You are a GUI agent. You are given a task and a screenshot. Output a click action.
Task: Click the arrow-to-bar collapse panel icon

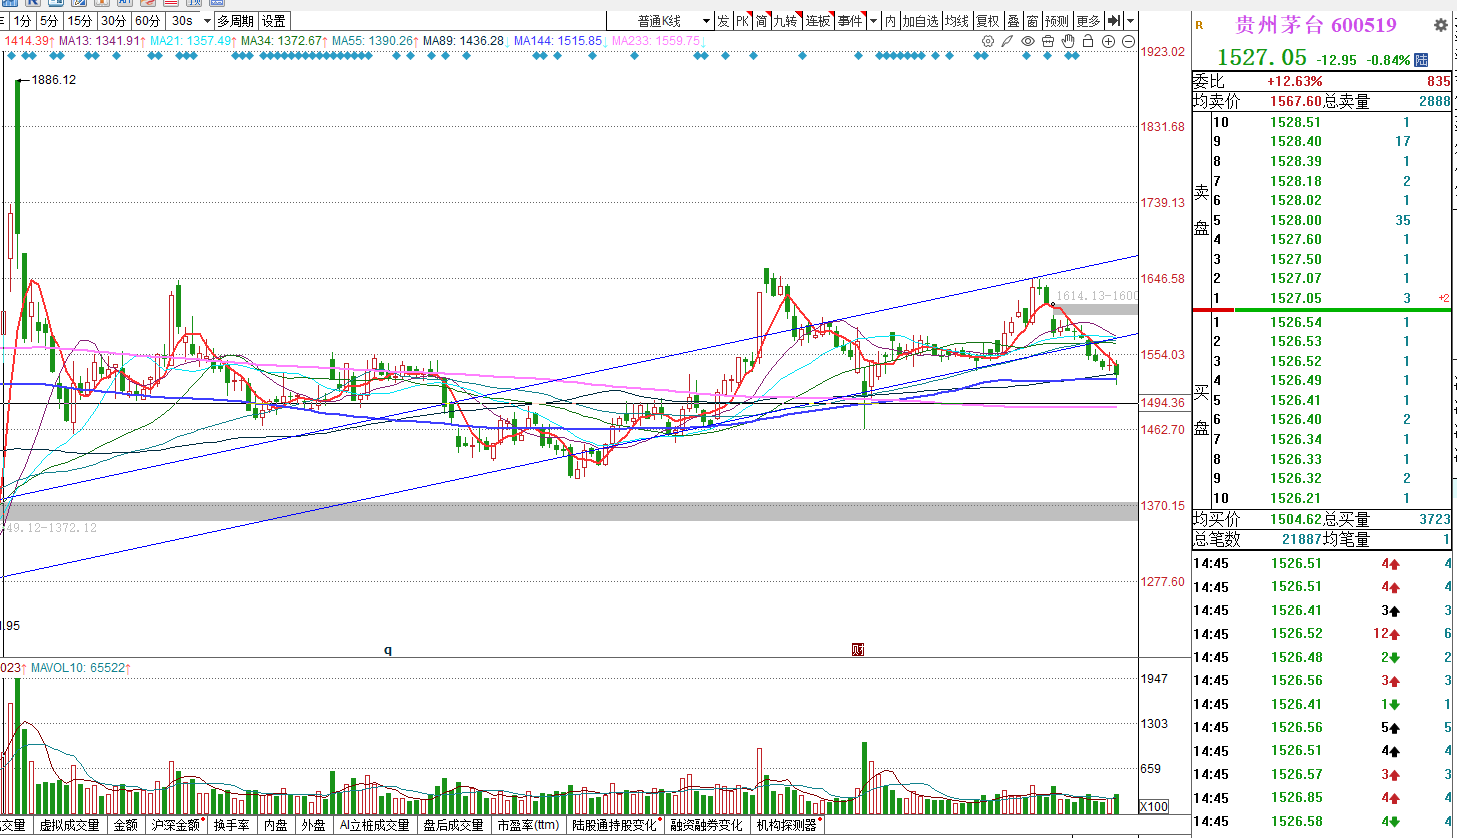[1114, 20]
